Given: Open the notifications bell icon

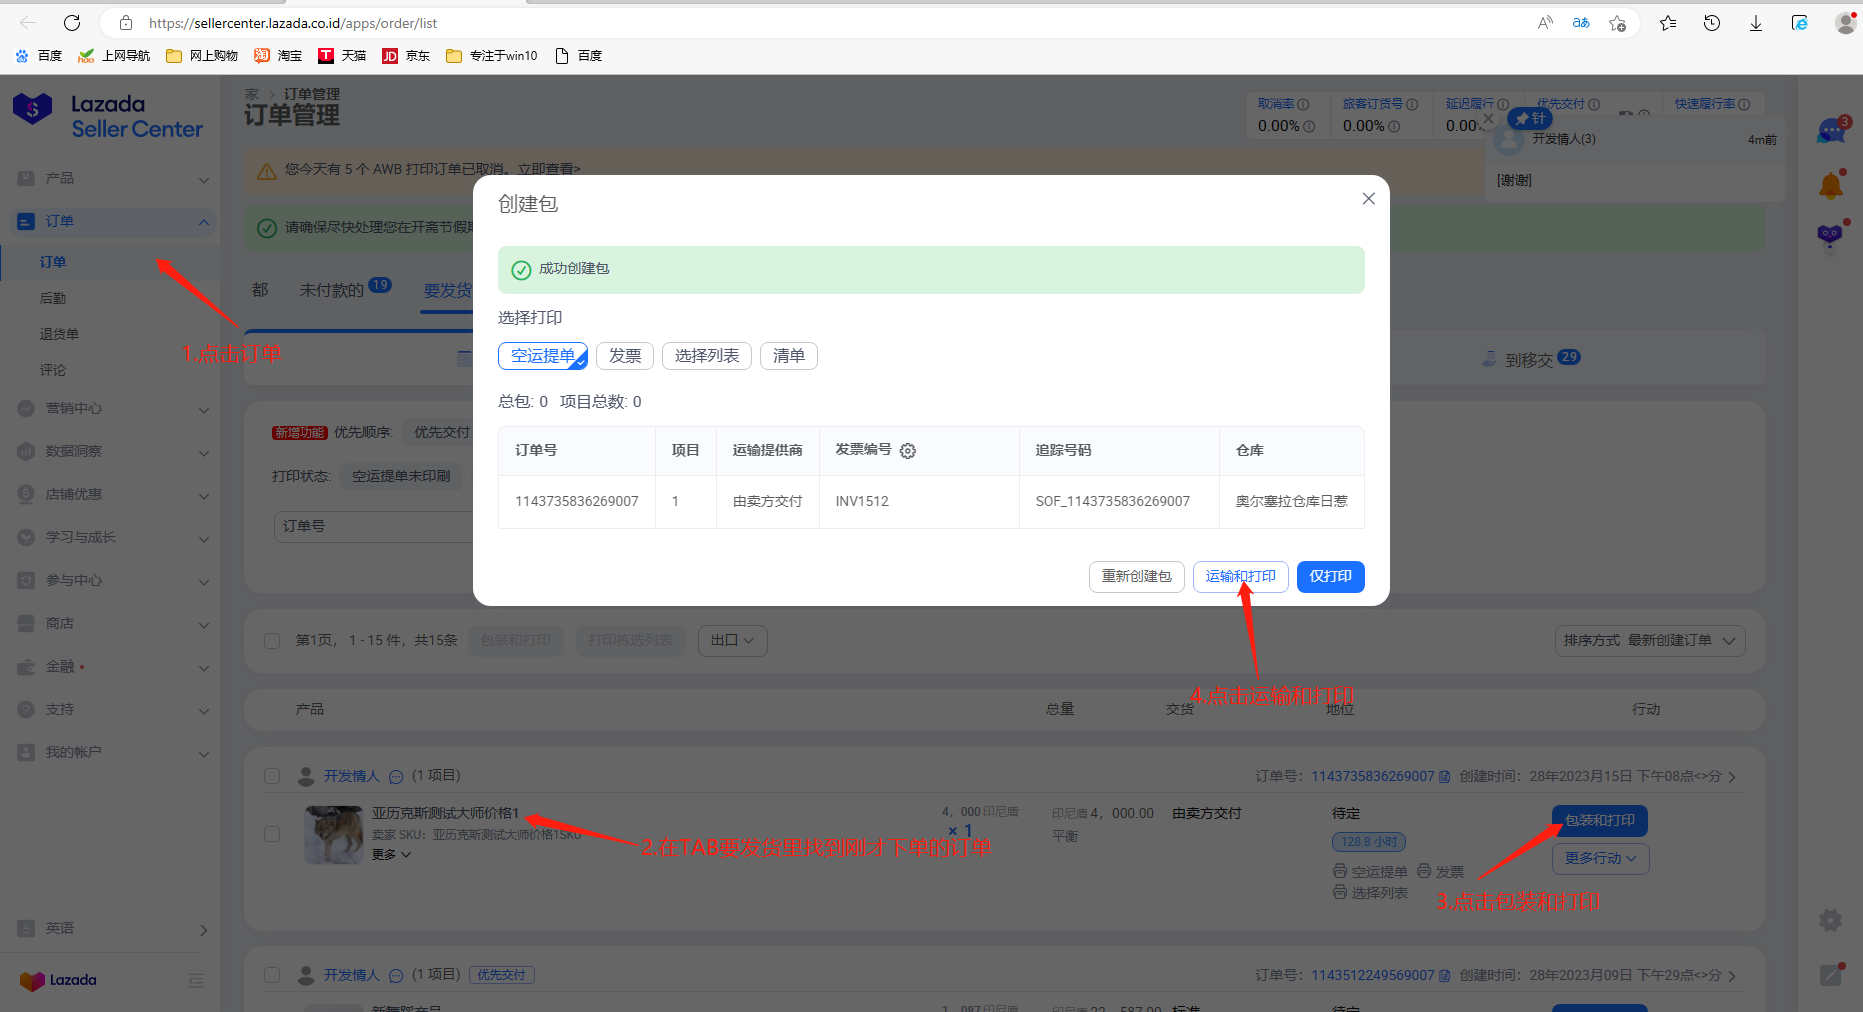Looking at the screenshot, I should point(1831,185).
